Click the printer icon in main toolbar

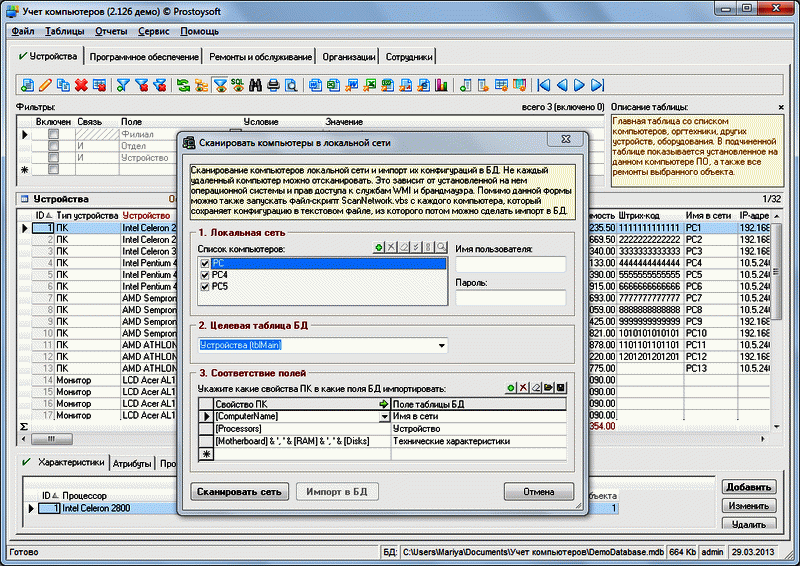272,85
